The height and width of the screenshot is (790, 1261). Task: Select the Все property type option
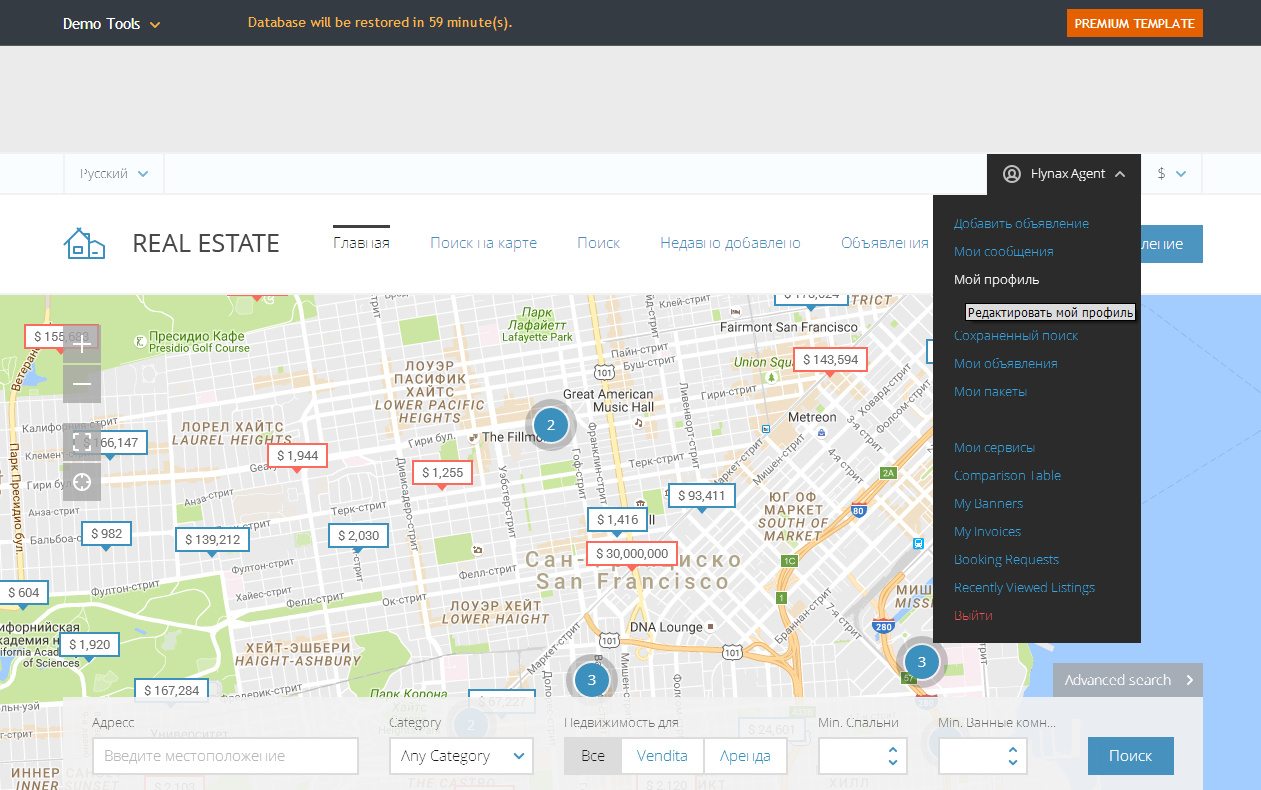(593, 756)
